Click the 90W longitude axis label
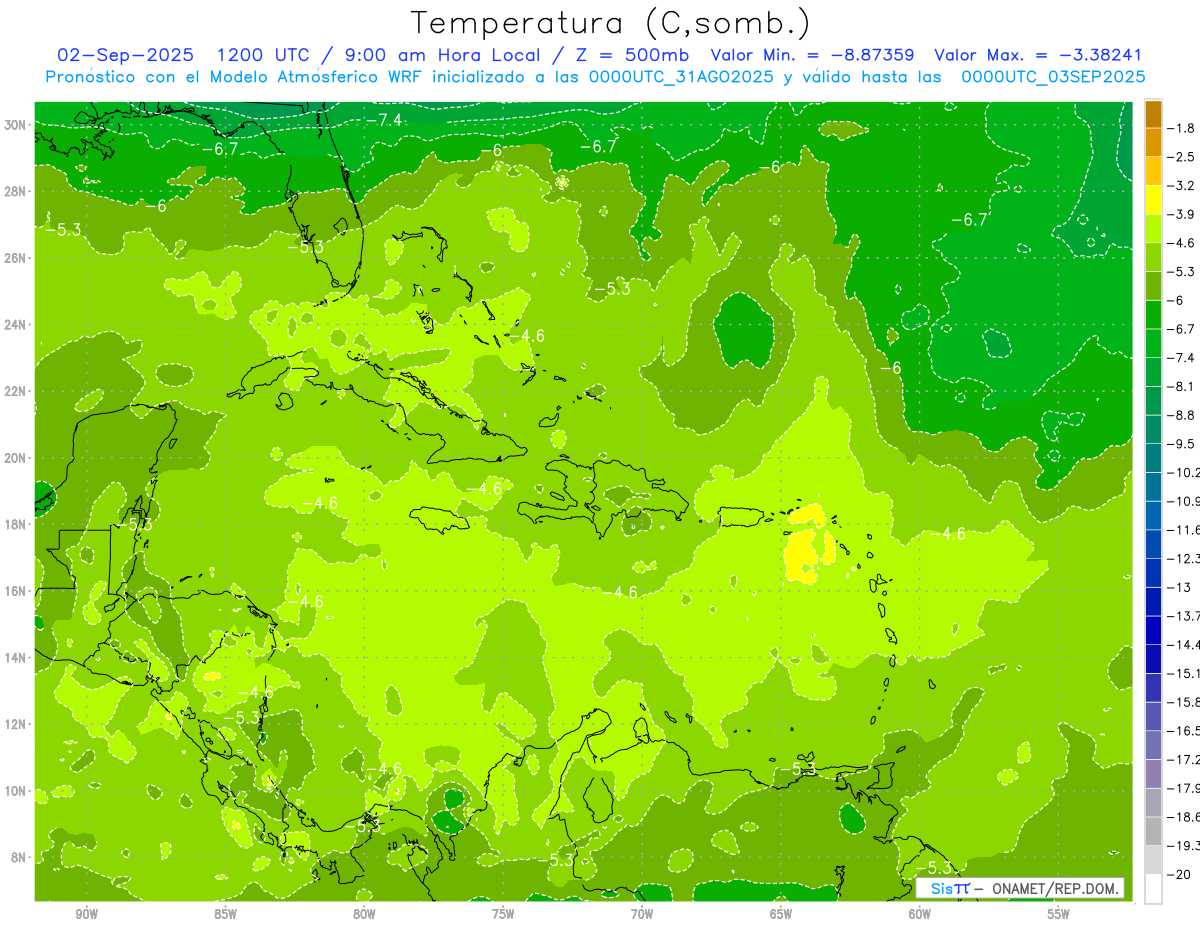 pyautogui.click(x=87, y=913)
